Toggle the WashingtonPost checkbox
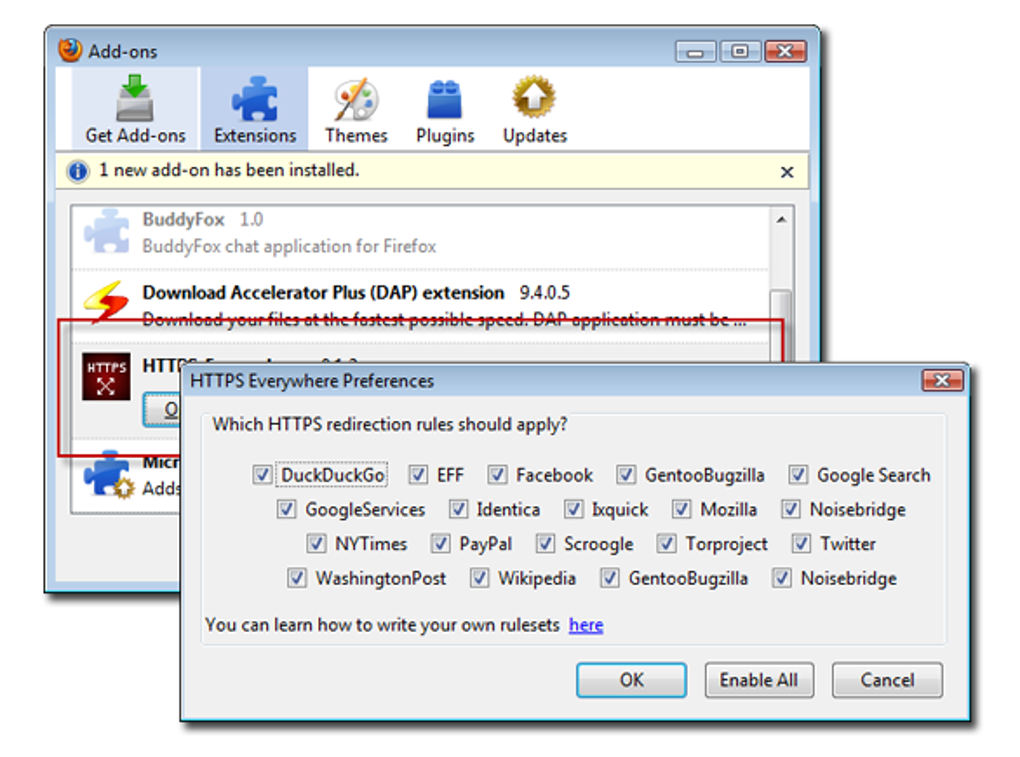The image size is (1020, 757). [297, 578]
